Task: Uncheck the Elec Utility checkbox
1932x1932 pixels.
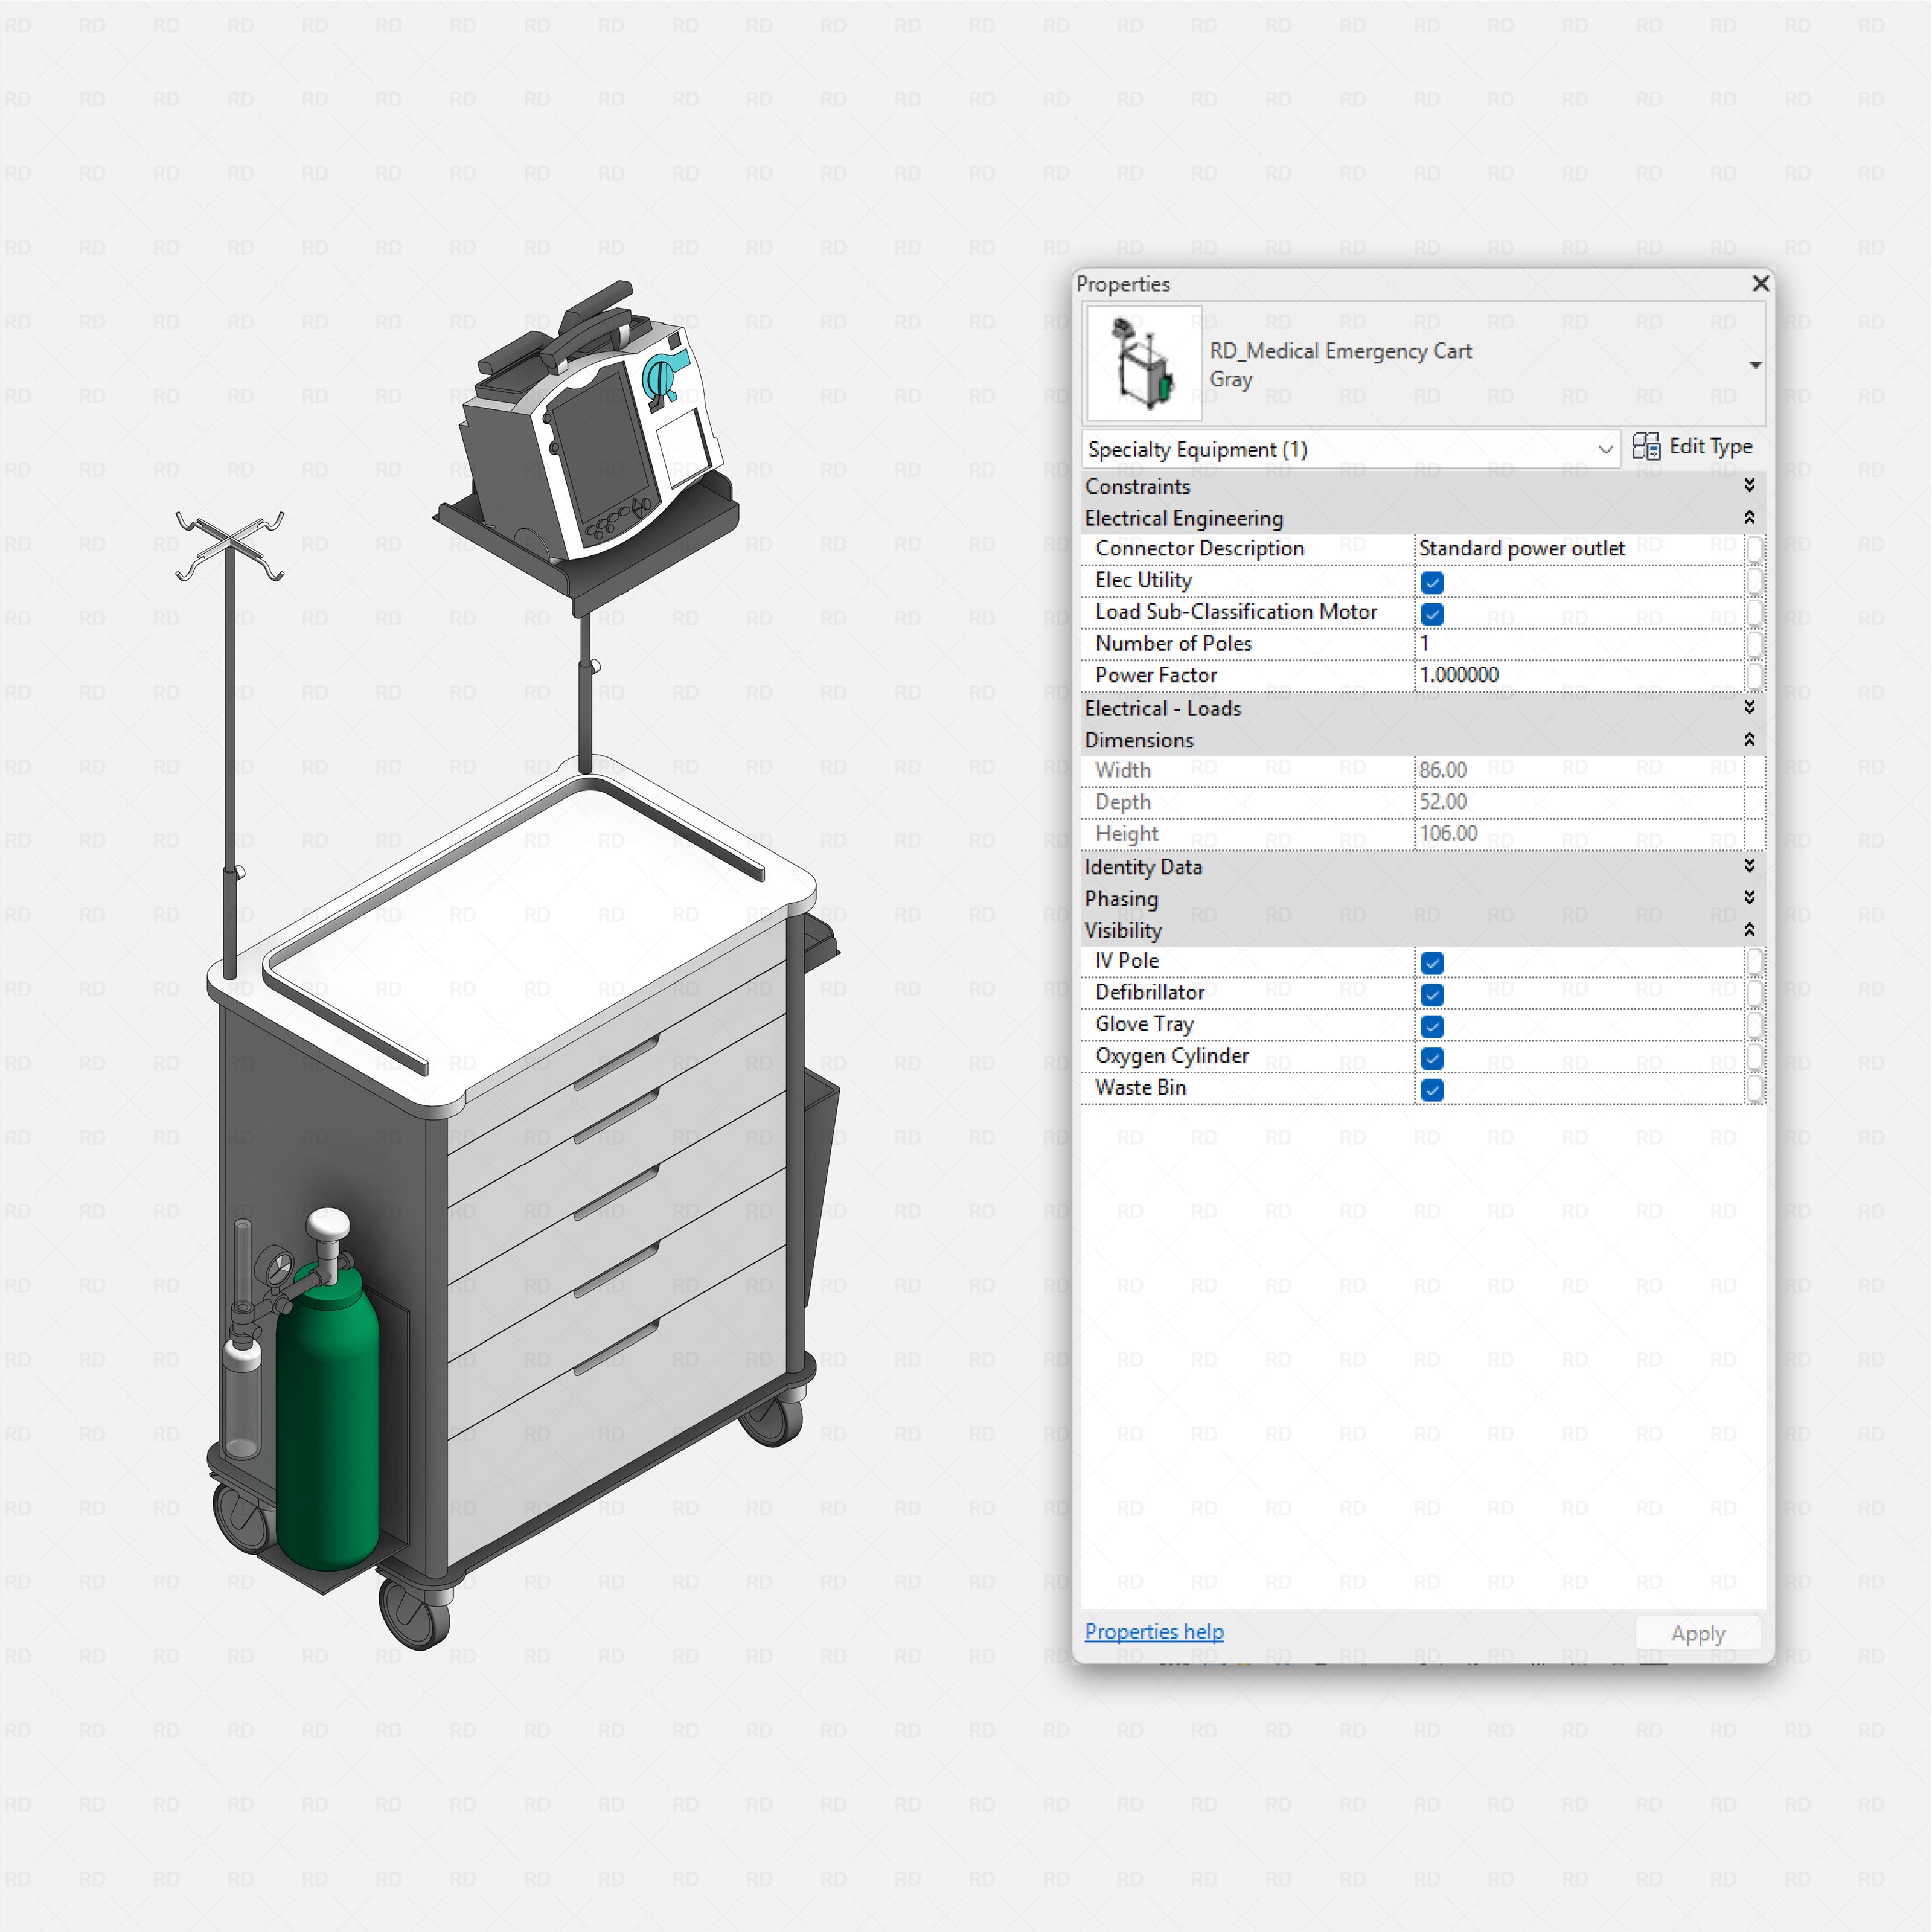Action: 1432,582
